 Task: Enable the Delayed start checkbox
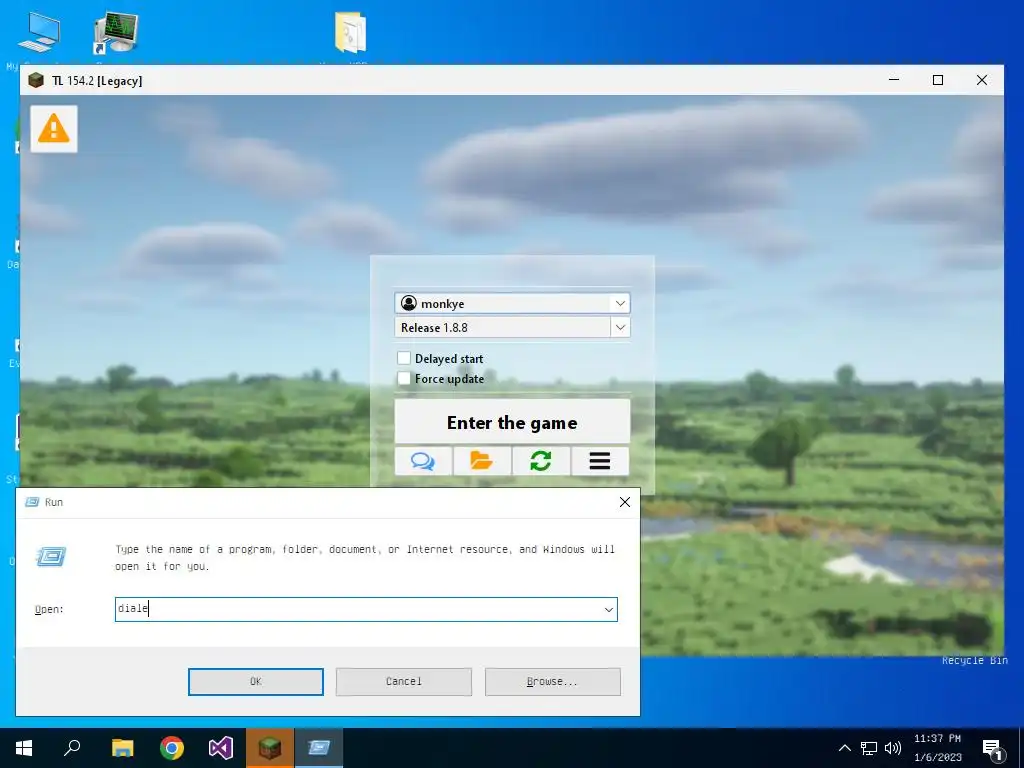(x=404, y=358)
